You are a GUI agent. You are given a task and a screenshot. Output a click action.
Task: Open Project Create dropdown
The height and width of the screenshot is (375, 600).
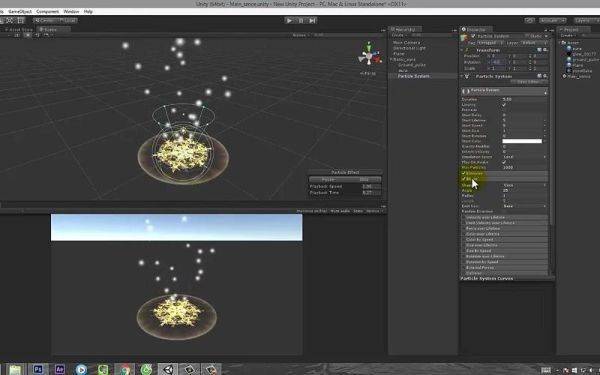(x=567, y=35)
